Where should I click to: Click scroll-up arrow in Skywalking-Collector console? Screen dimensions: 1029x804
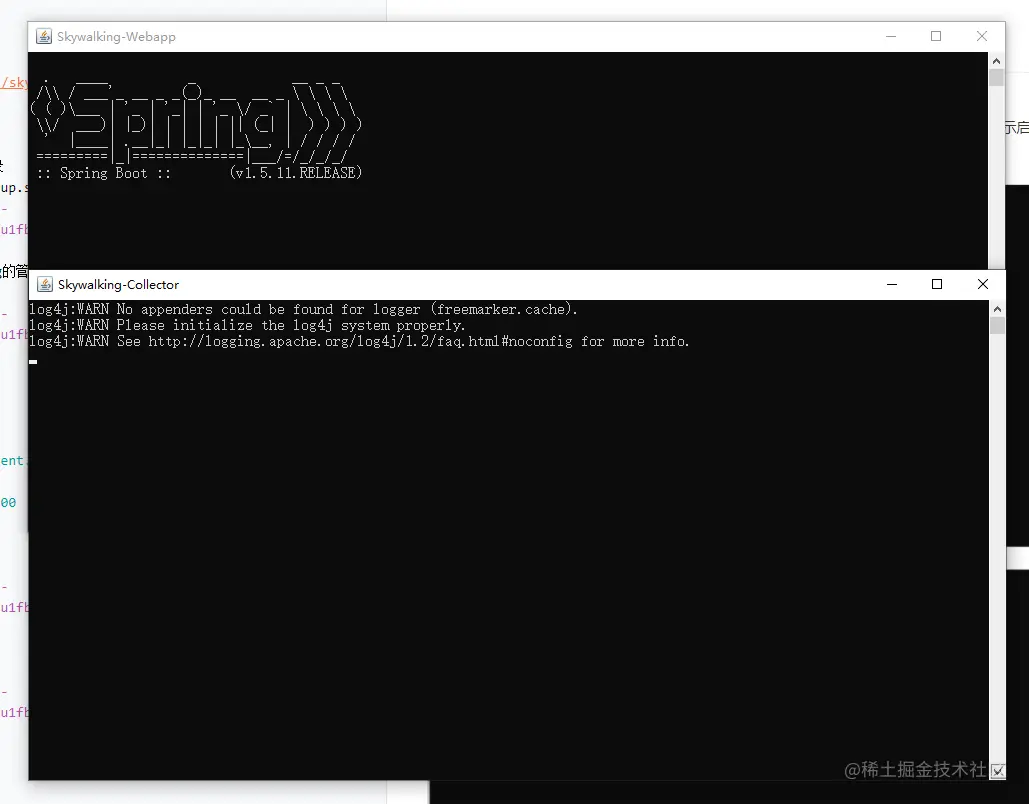click(x=998, y=309)
